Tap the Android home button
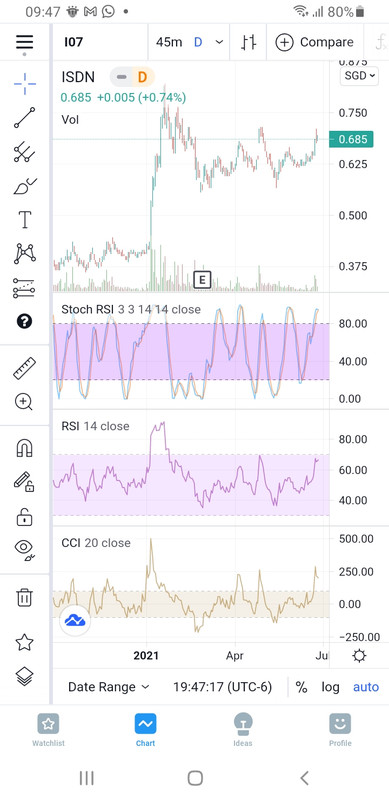The width and height of the screenshot is (389, 800). pos(195,778)
